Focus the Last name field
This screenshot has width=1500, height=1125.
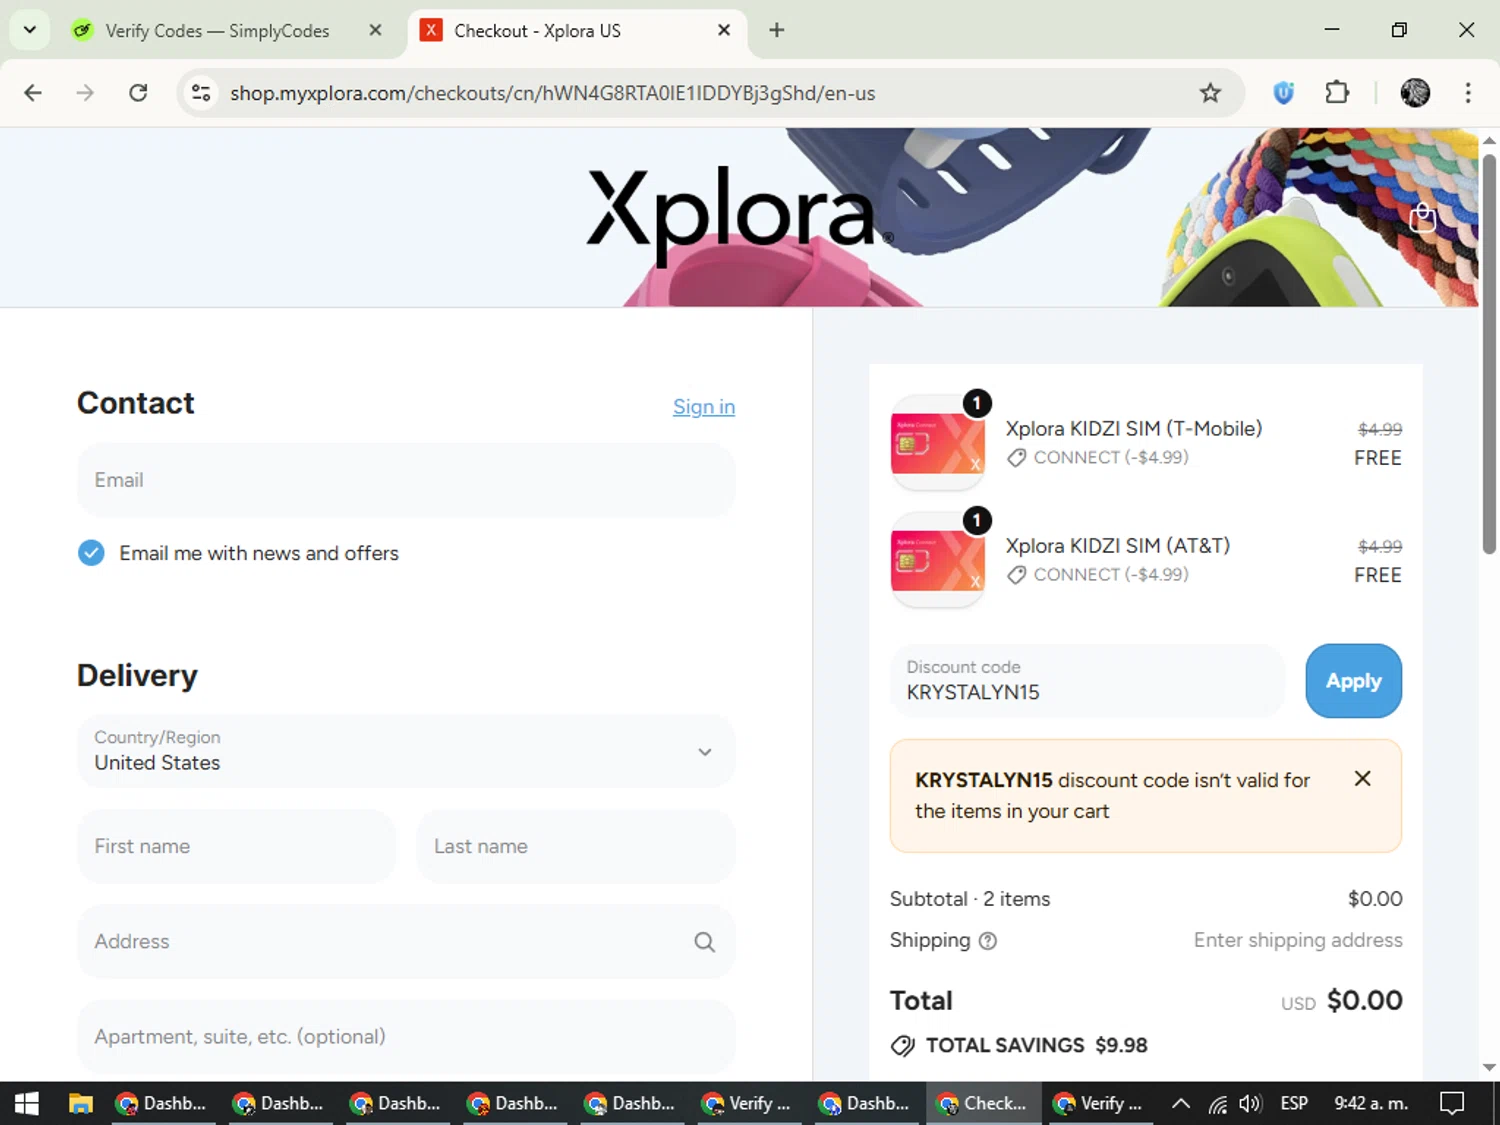click(x=576, y=846)
